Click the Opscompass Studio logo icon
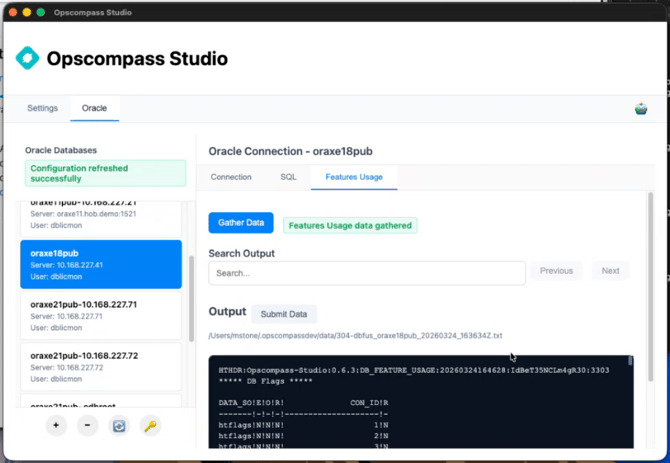The height and width of the screenshot is (463, 670). coord(28,59)
